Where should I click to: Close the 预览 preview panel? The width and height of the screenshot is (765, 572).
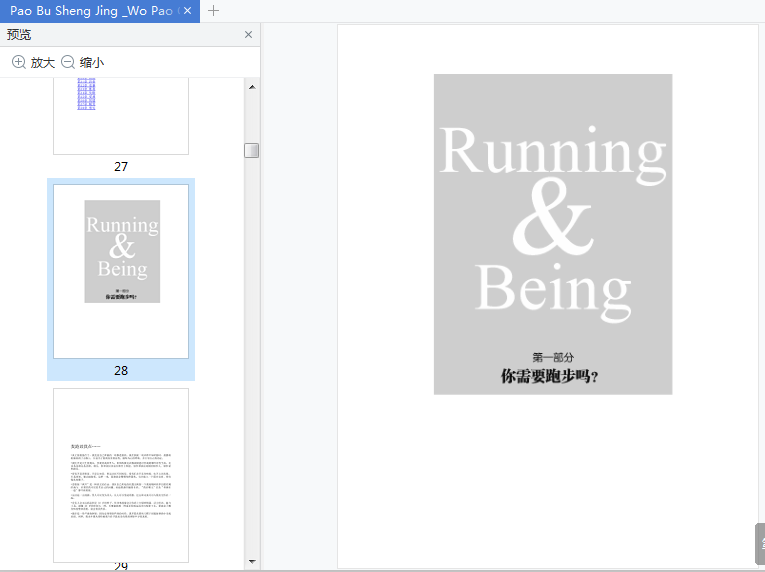(249, 34)
